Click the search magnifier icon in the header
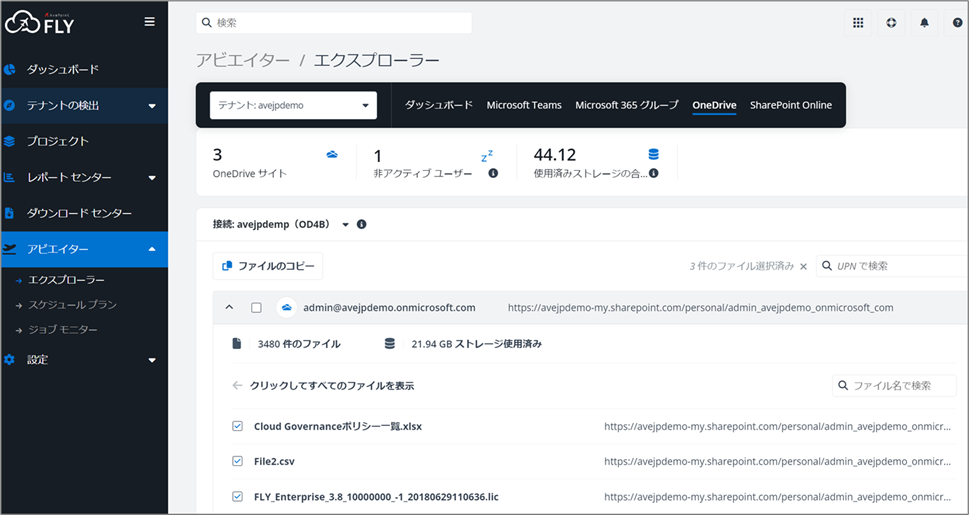Image resolution: width=969 pixels, height=515 pixels. [208, 23]
